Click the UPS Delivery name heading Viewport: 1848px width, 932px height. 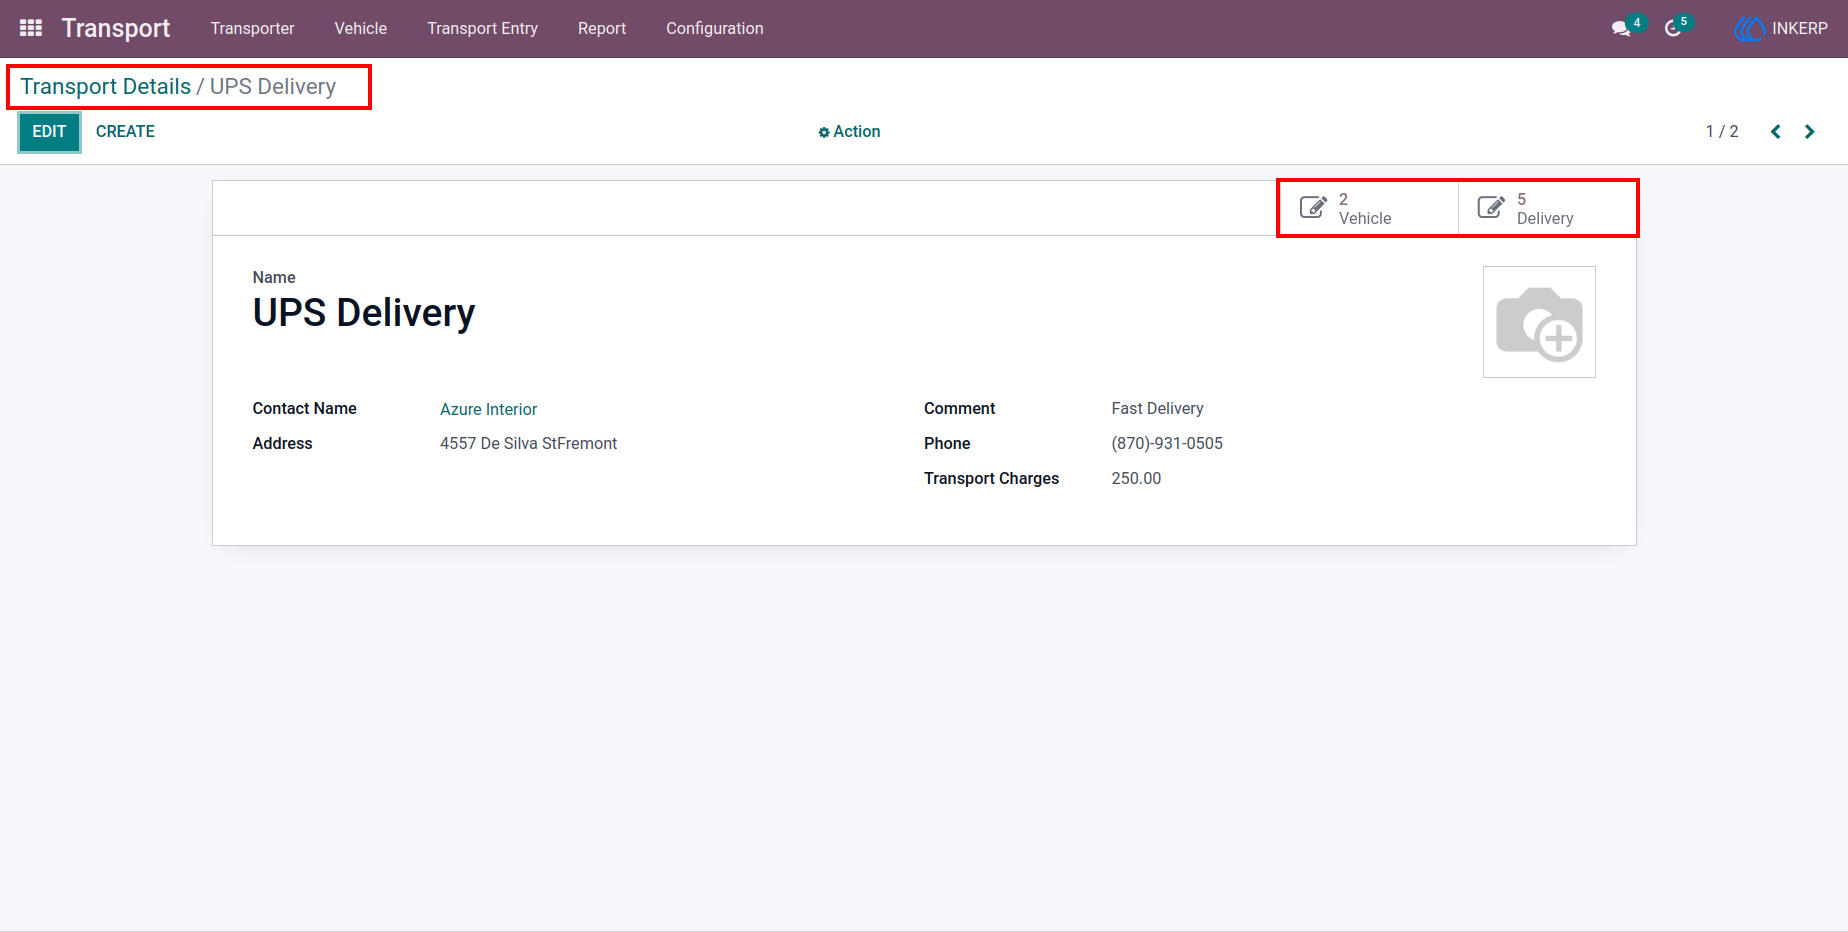click(364, 313)
